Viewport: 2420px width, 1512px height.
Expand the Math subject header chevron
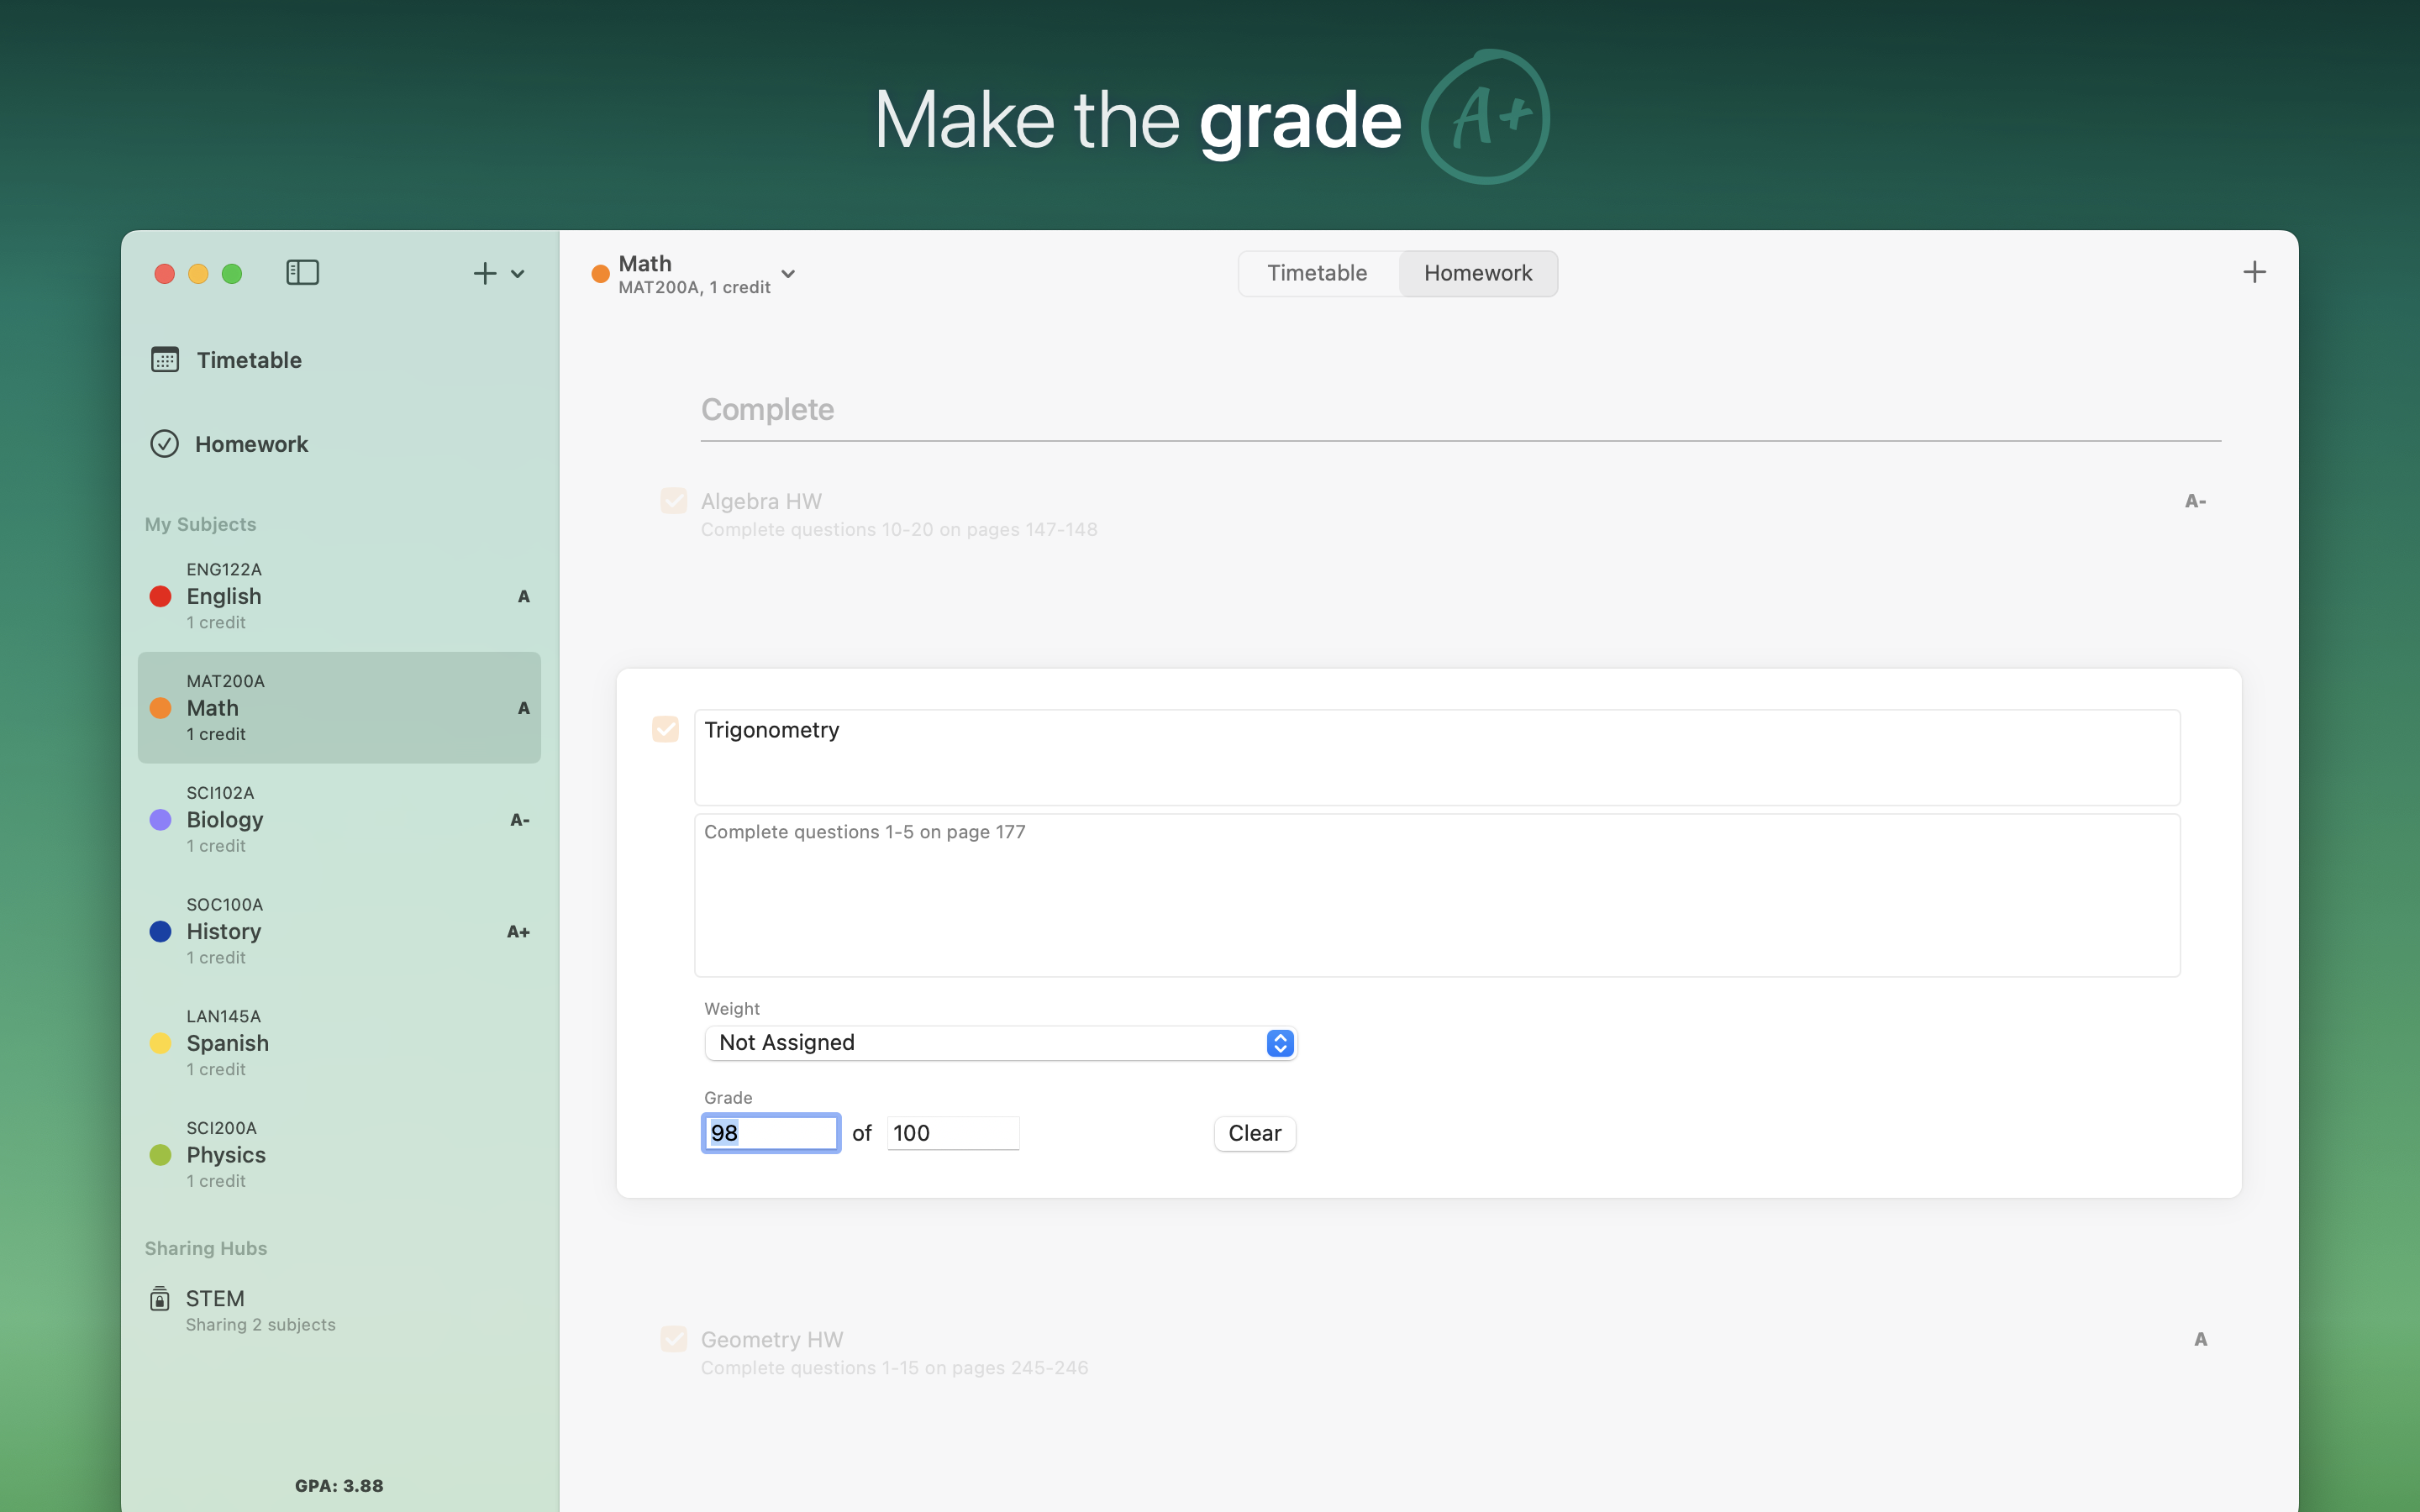(788, 274)
